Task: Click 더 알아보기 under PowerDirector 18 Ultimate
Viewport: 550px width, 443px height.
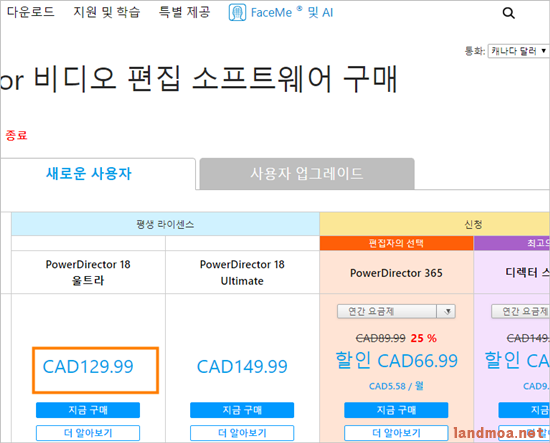Action: point(242,433)
